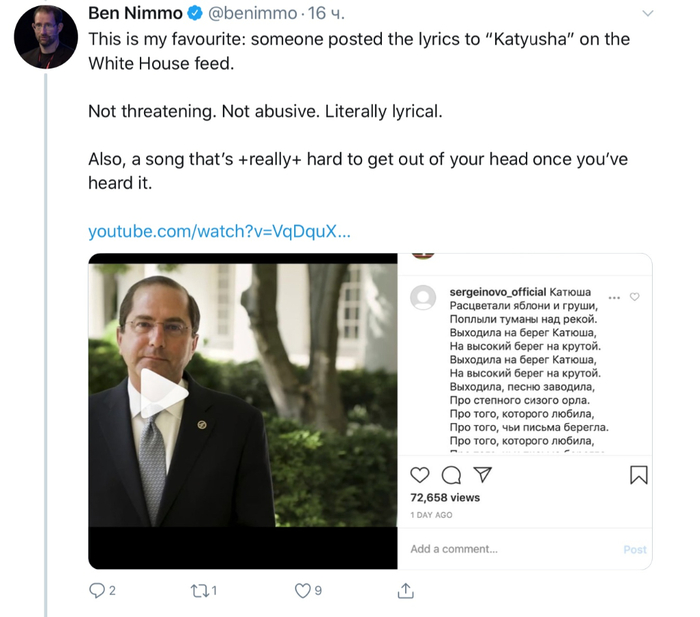700x617 pixels.
Task: Share Instagram post via paper plane icon
Action: [482, 475]
